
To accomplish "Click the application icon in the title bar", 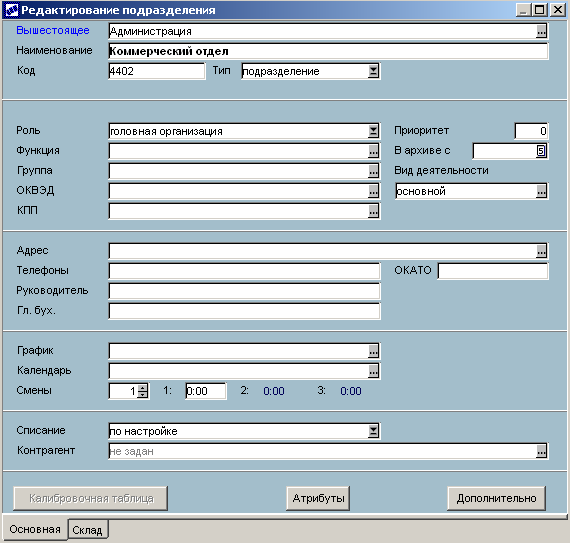I will 12,10.
